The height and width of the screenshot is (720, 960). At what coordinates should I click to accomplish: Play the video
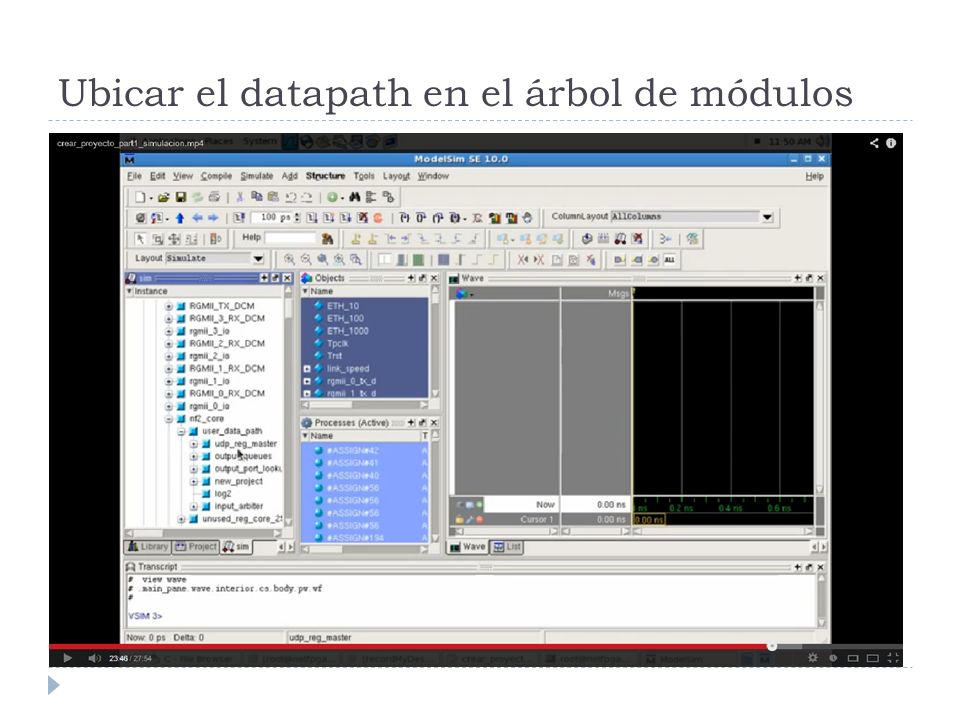(x=67, y=658)
